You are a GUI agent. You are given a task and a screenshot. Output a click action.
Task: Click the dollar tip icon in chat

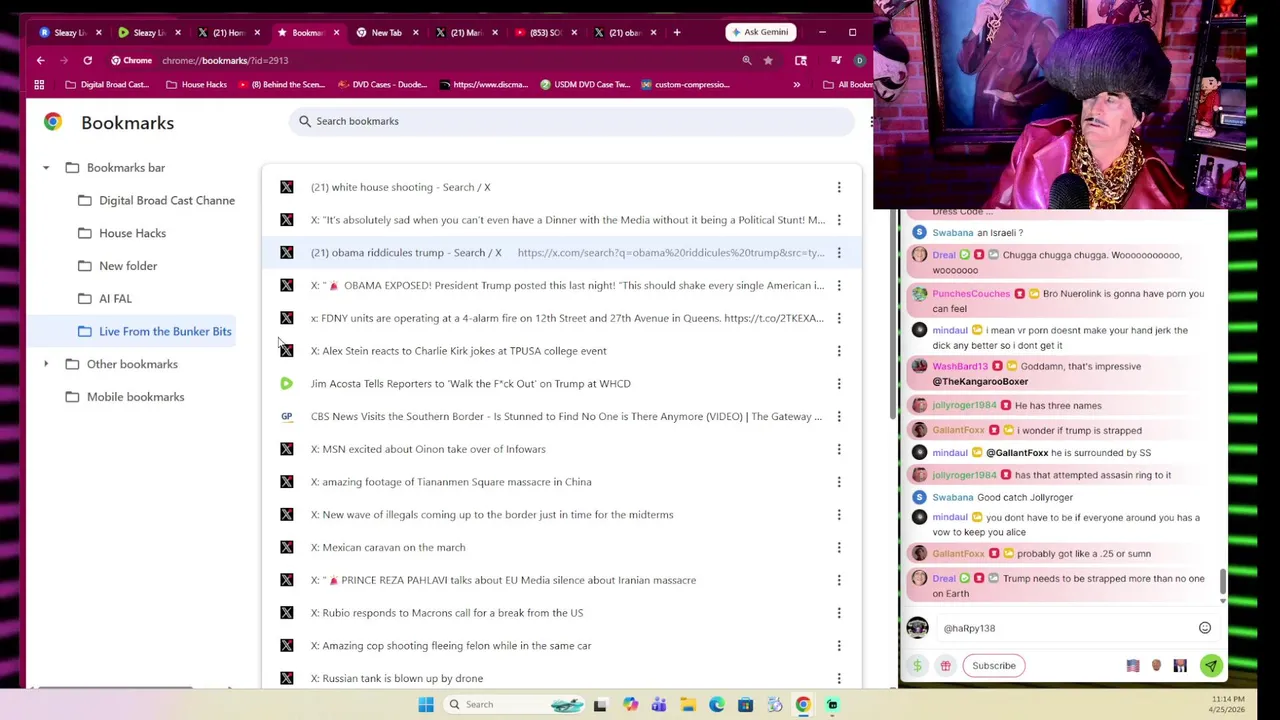point(917,666)
